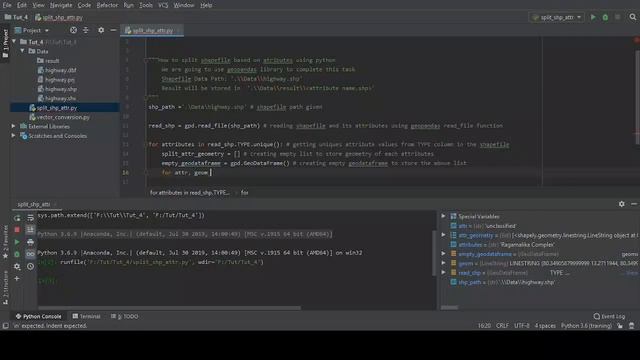Execute current statement in console (green arrow)
Viewport: 640px width, 360px height.
(x=17, y=242)
